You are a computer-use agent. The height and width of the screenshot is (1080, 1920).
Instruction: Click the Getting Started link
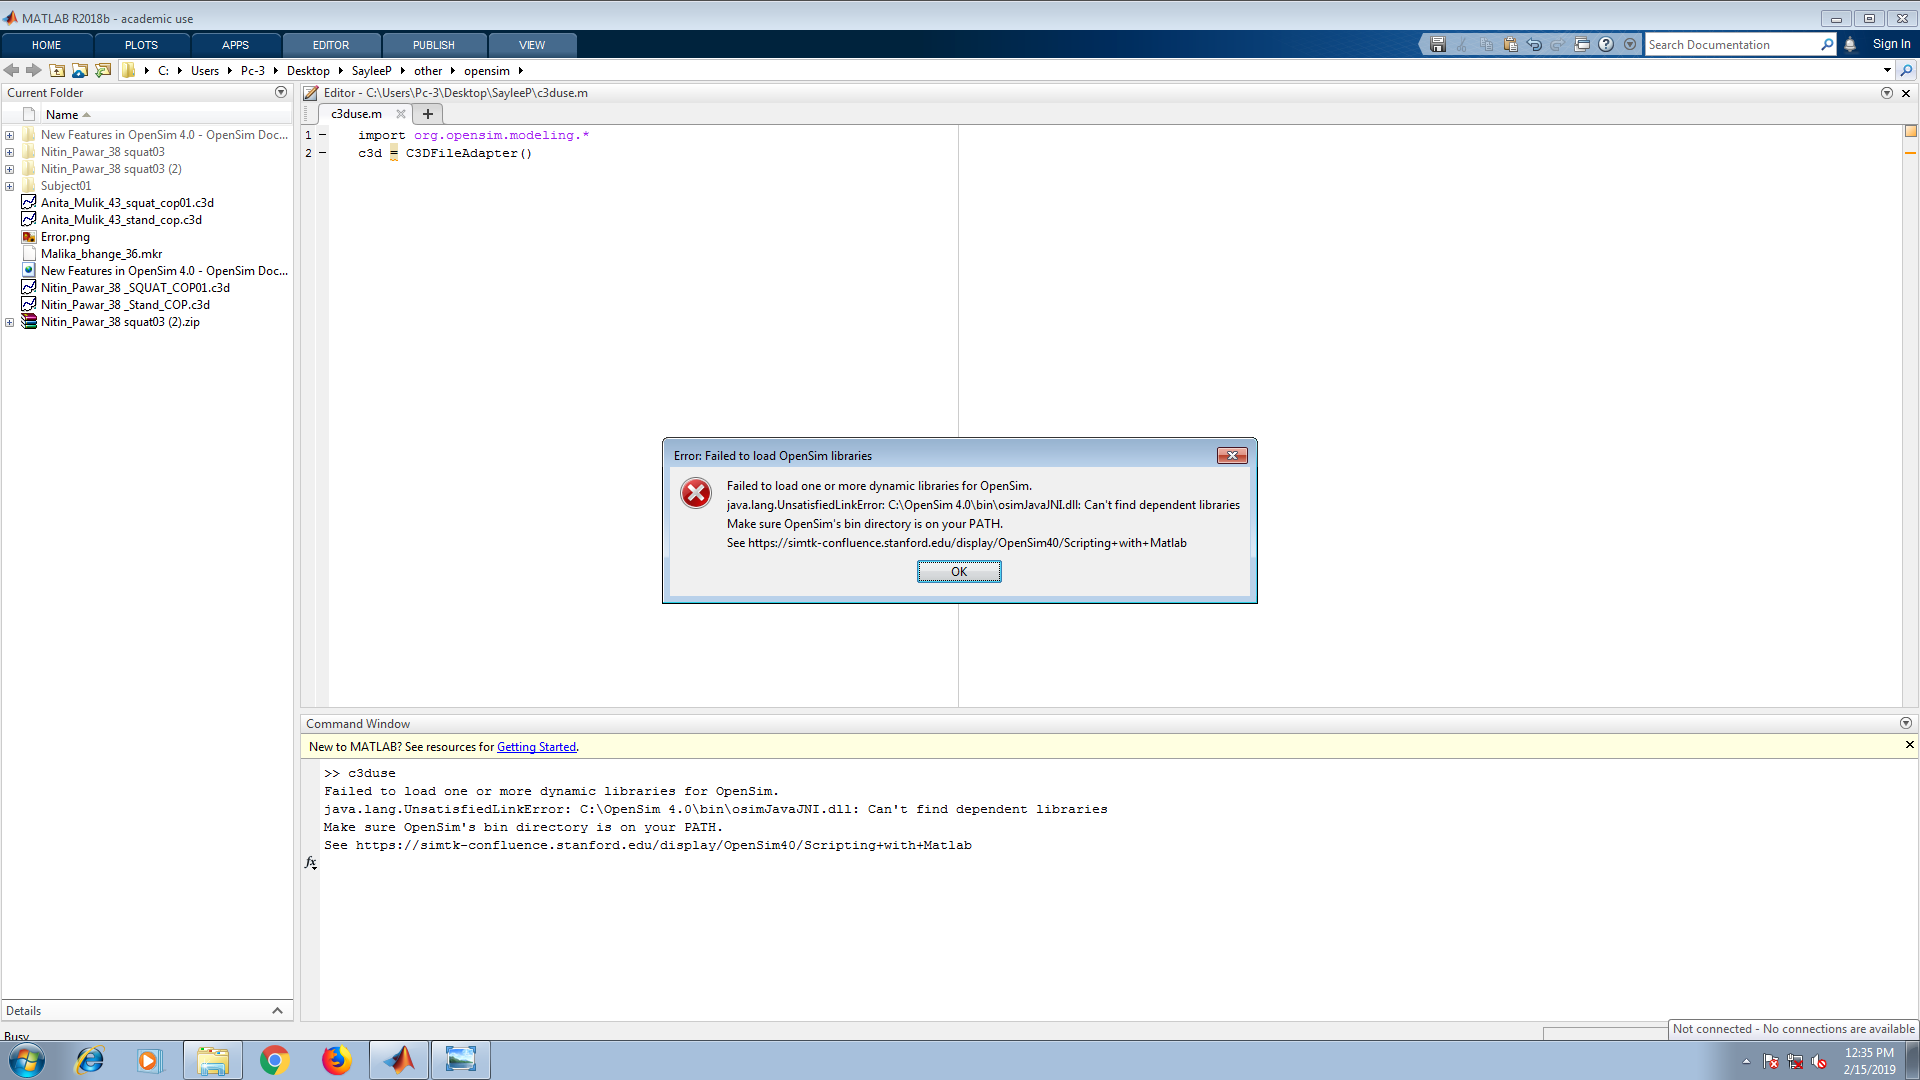pos(537,747)
